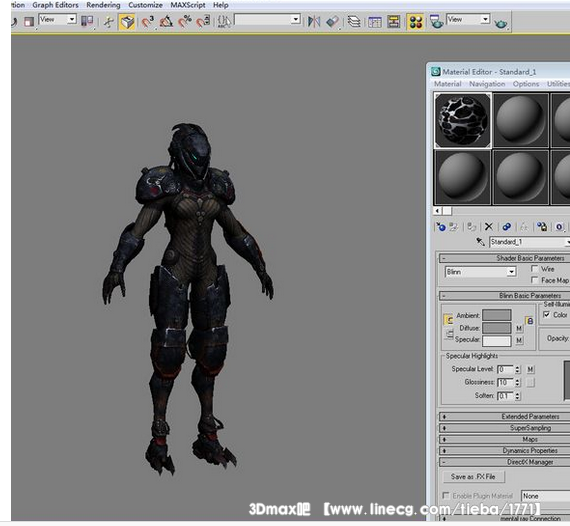Click the Diffuse color swatch
Screen dimensions: 570x526
point(497,328)
